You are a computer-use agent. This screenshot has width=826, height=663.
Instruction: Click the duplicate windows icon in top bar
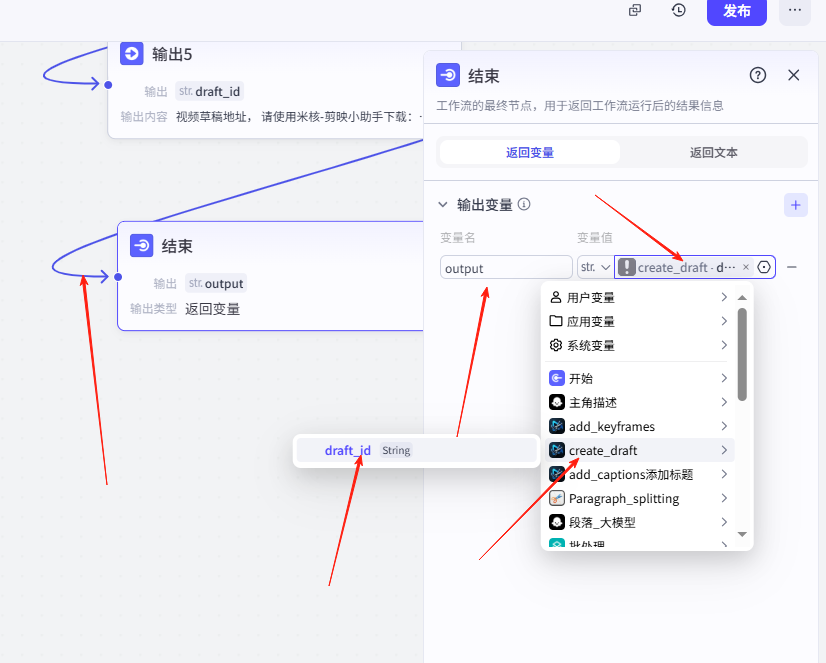click(x=635, y=10)
